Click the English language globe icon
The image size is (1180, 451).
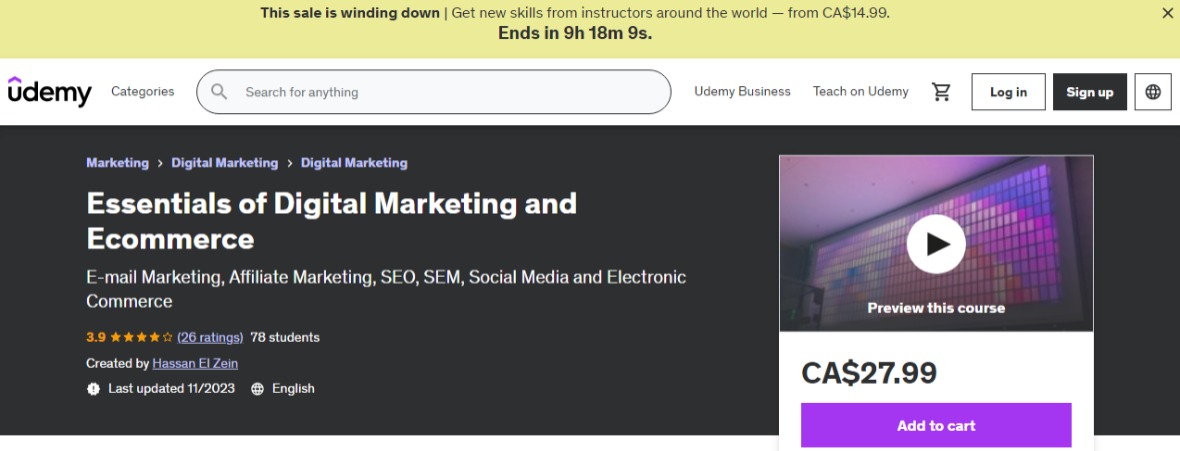click(257, 389)
